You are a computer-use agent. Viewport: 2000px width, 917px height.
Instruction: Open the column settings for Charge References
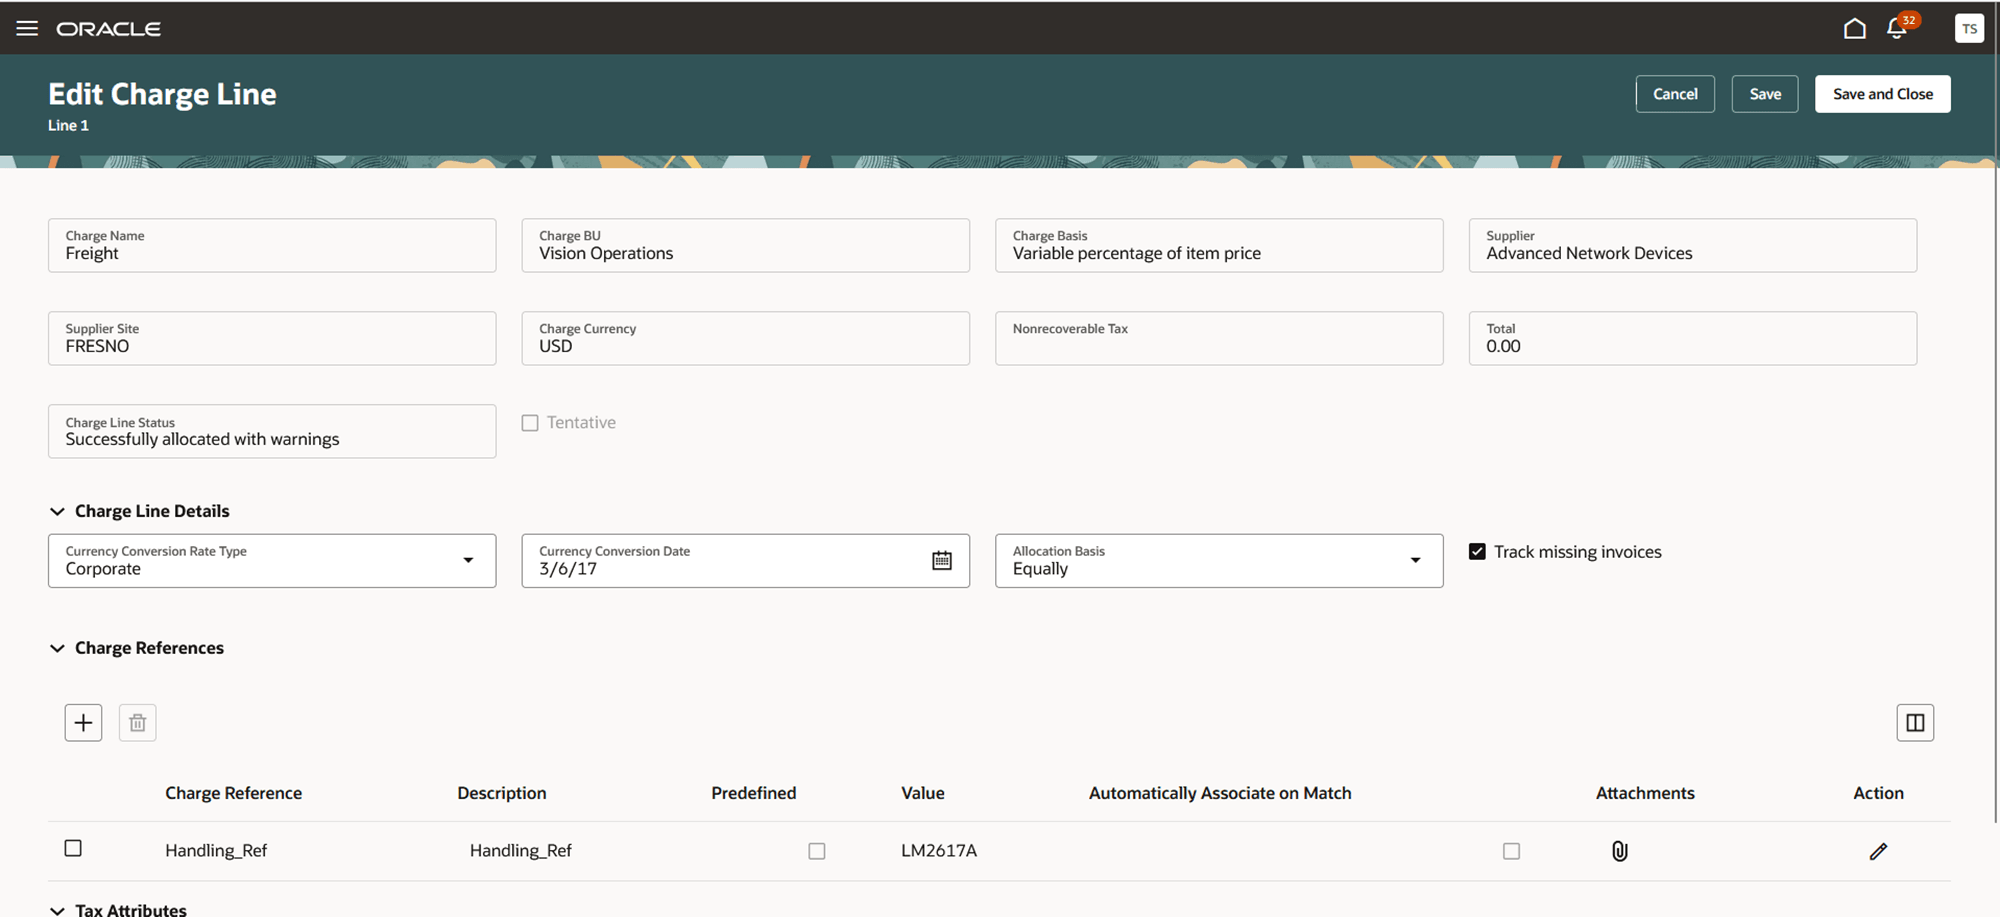click(x=1915, y=722)
